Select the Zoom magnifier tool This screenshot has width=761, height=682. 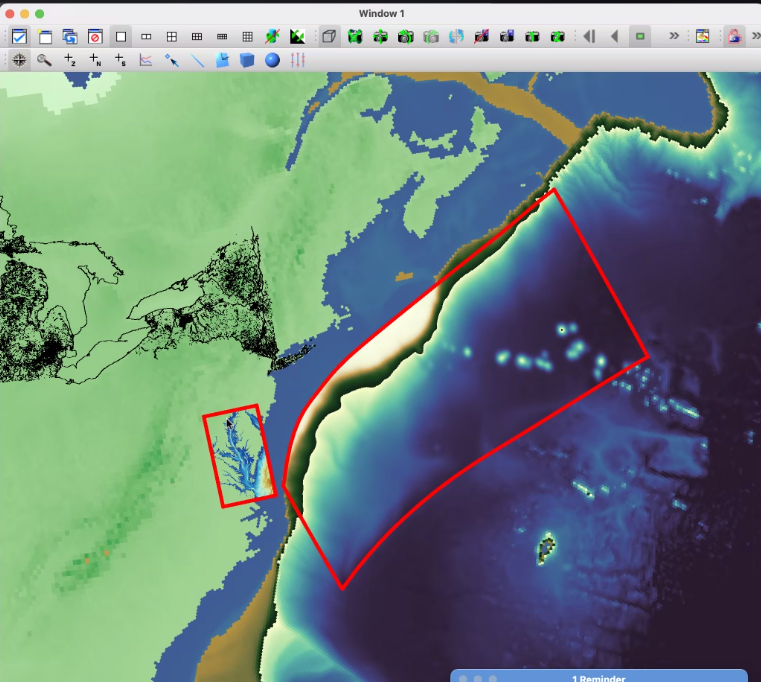click(44, 60)
